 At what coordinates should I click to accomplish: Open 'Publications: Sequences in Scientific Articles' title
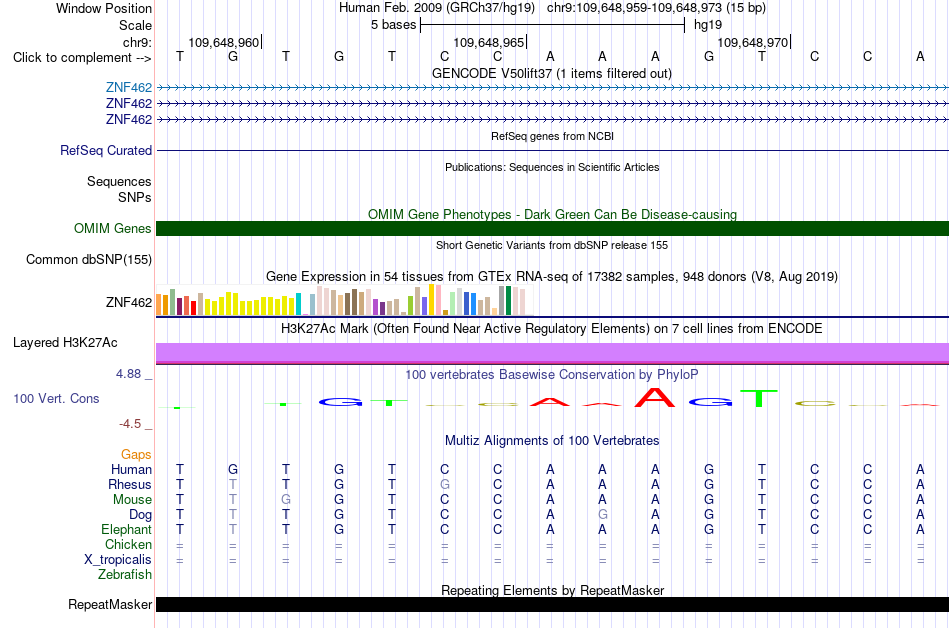(x=552, y=167)
